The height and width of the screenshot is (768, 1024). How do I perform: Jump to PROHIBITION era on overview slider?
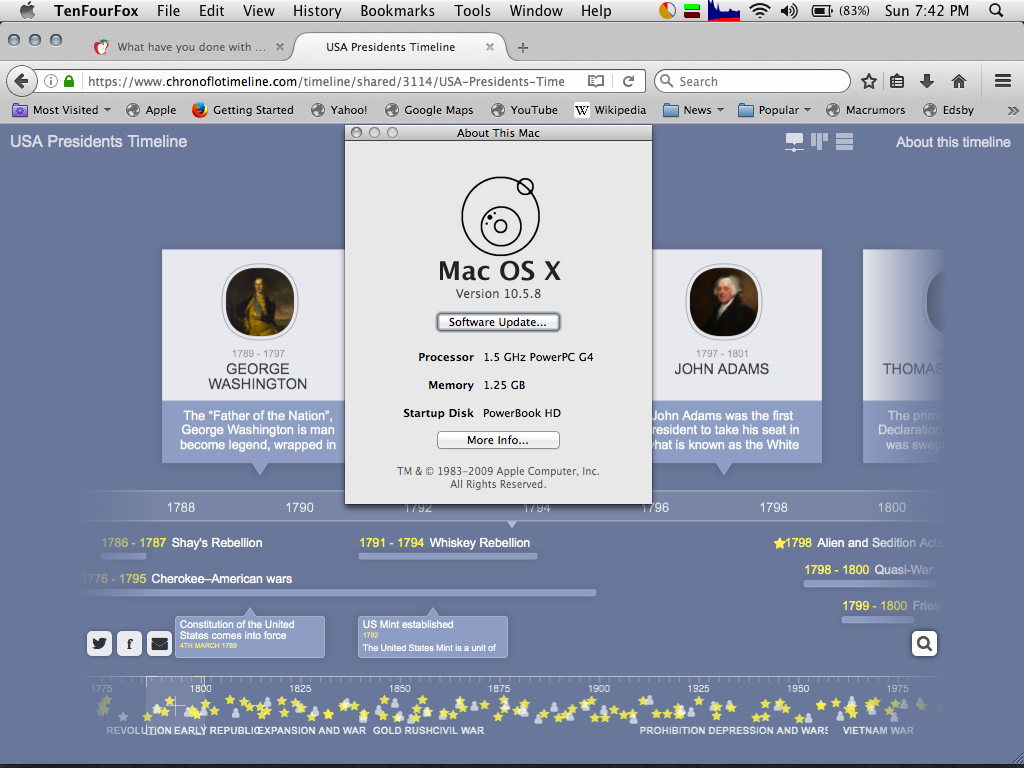(672, 730)
